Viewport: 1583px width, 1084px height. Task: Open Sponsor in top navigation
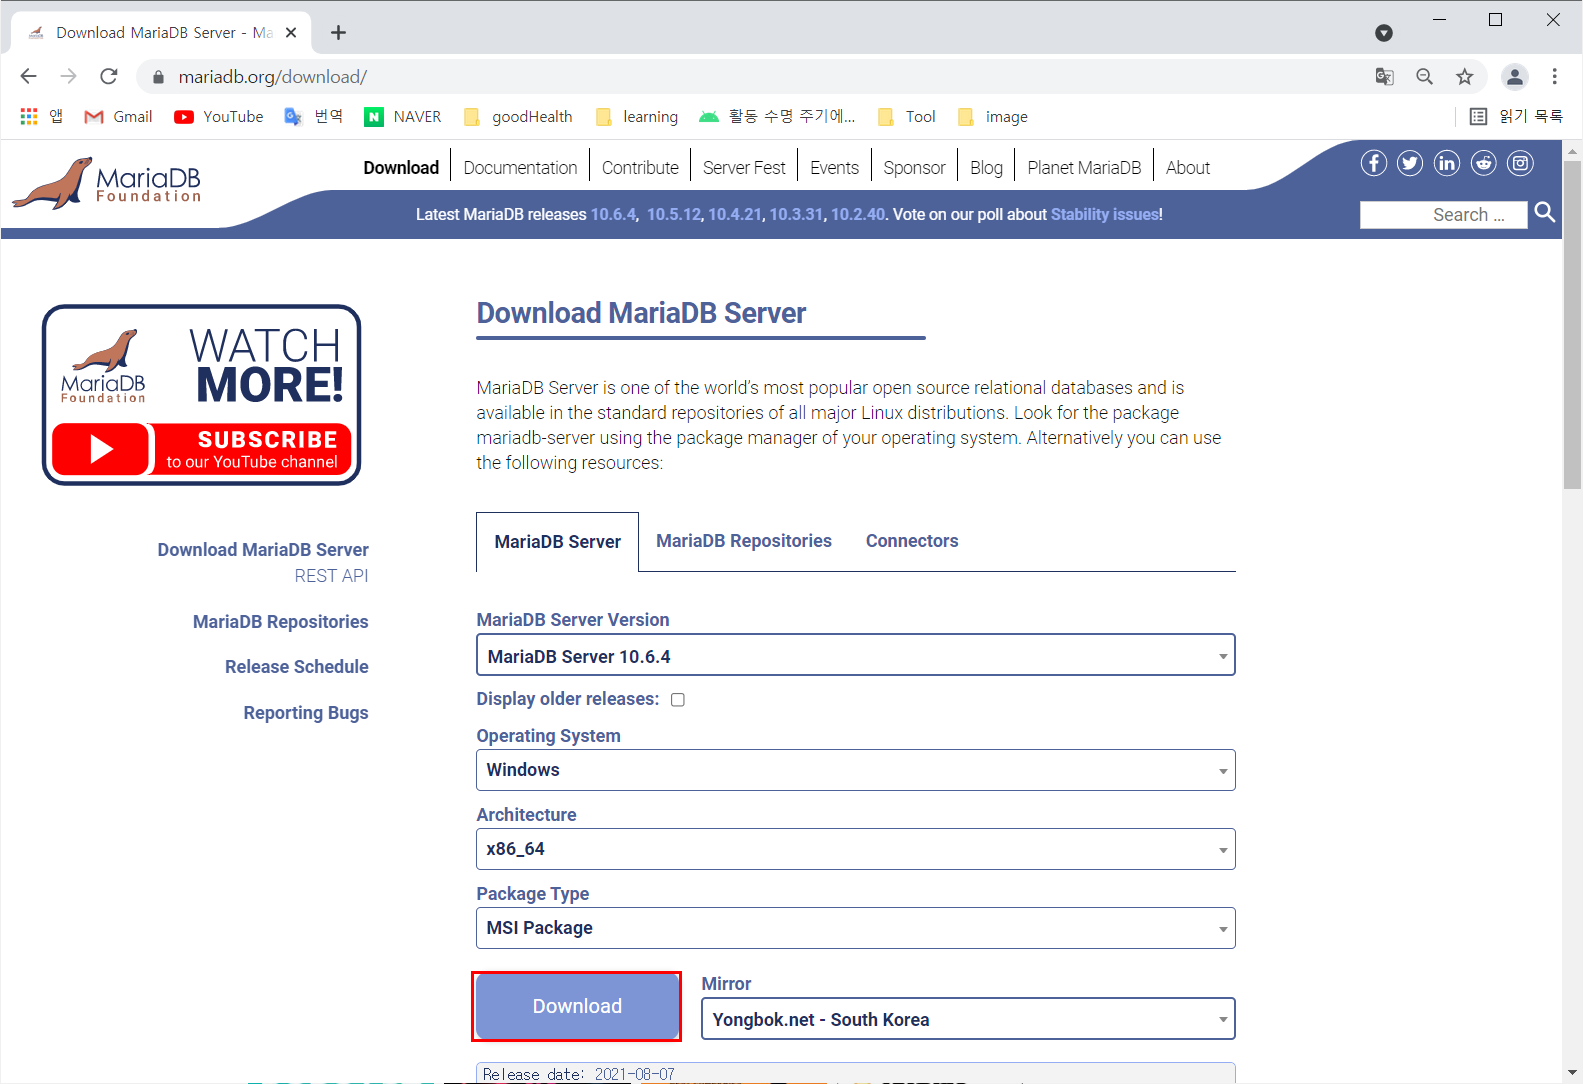tap(914, 168)
